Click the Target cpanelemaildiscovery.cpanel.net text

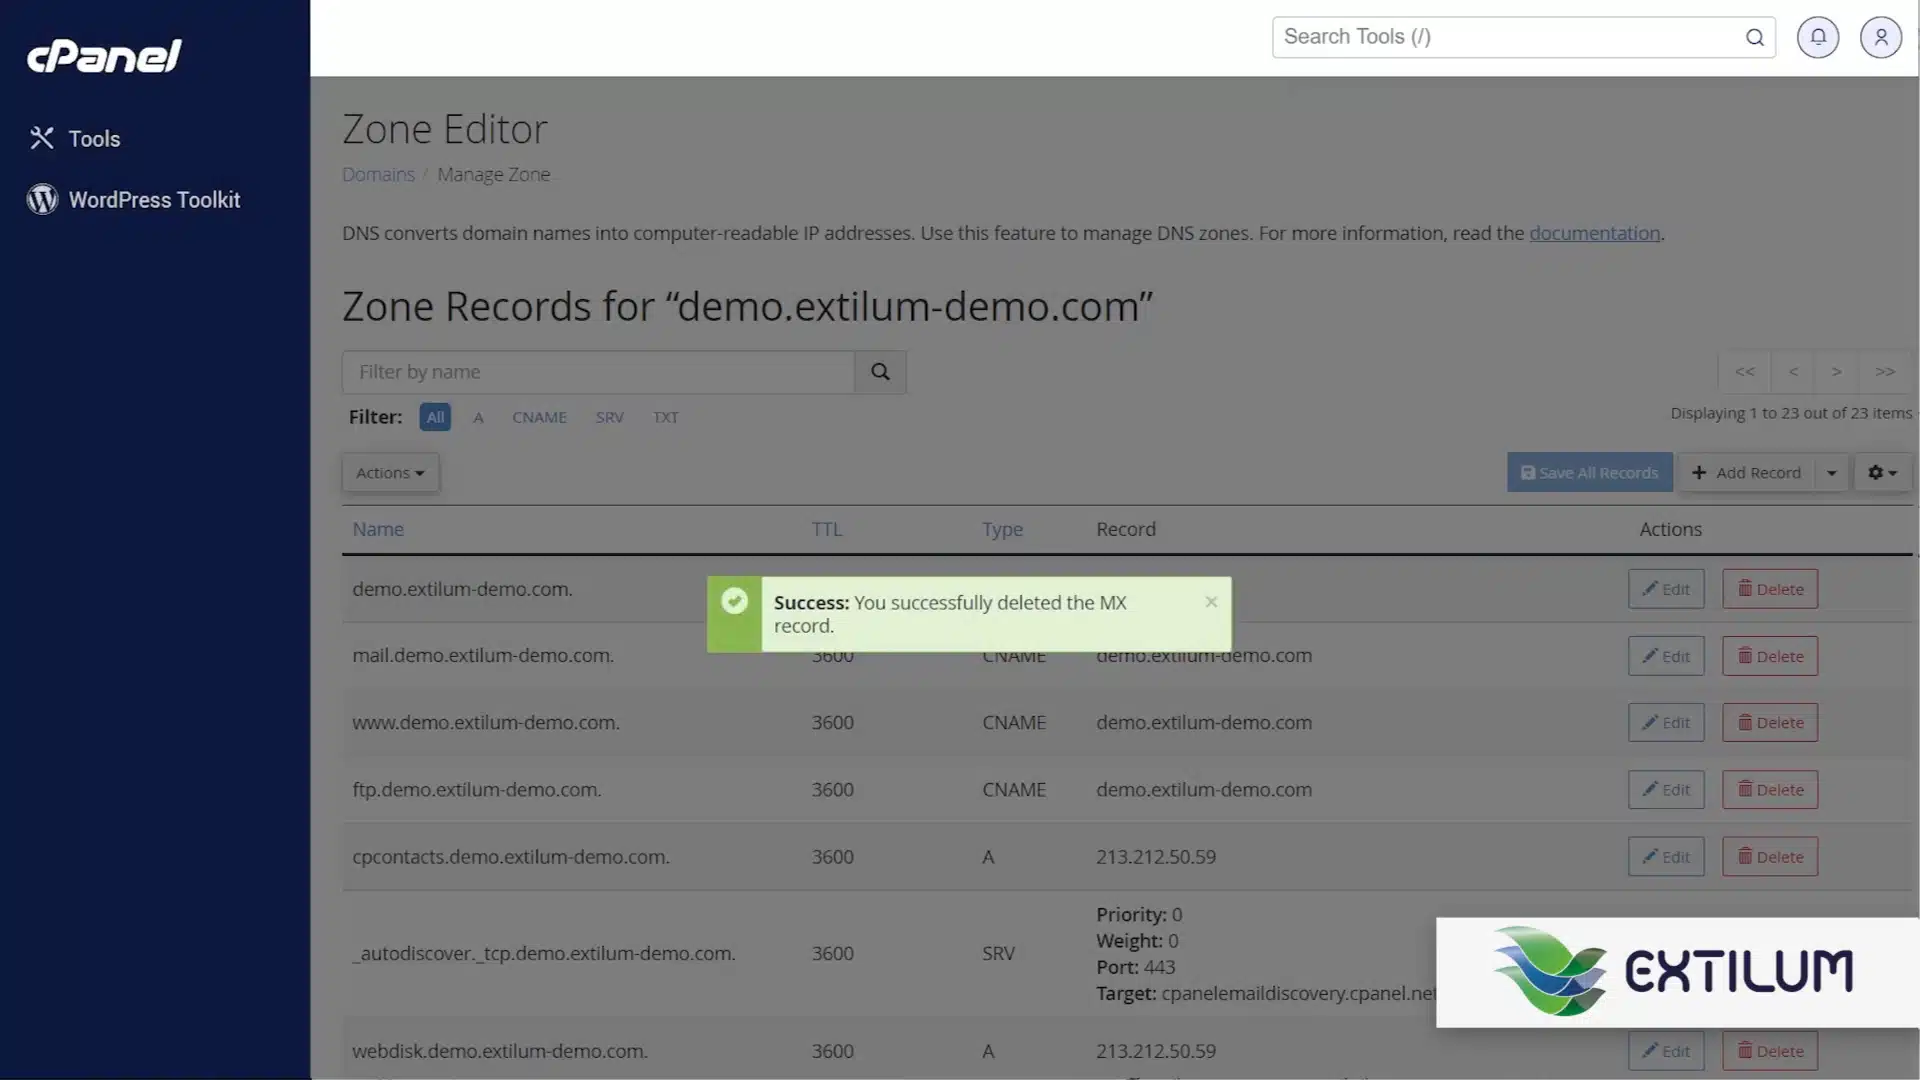click(1266, 993)
